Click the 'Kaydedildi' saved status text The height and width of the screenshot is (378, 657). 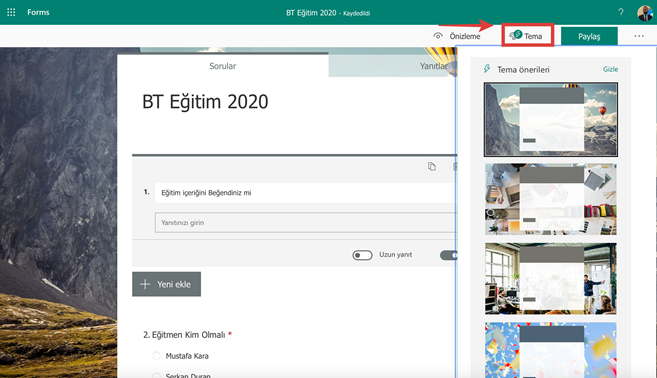coord(357,13)
